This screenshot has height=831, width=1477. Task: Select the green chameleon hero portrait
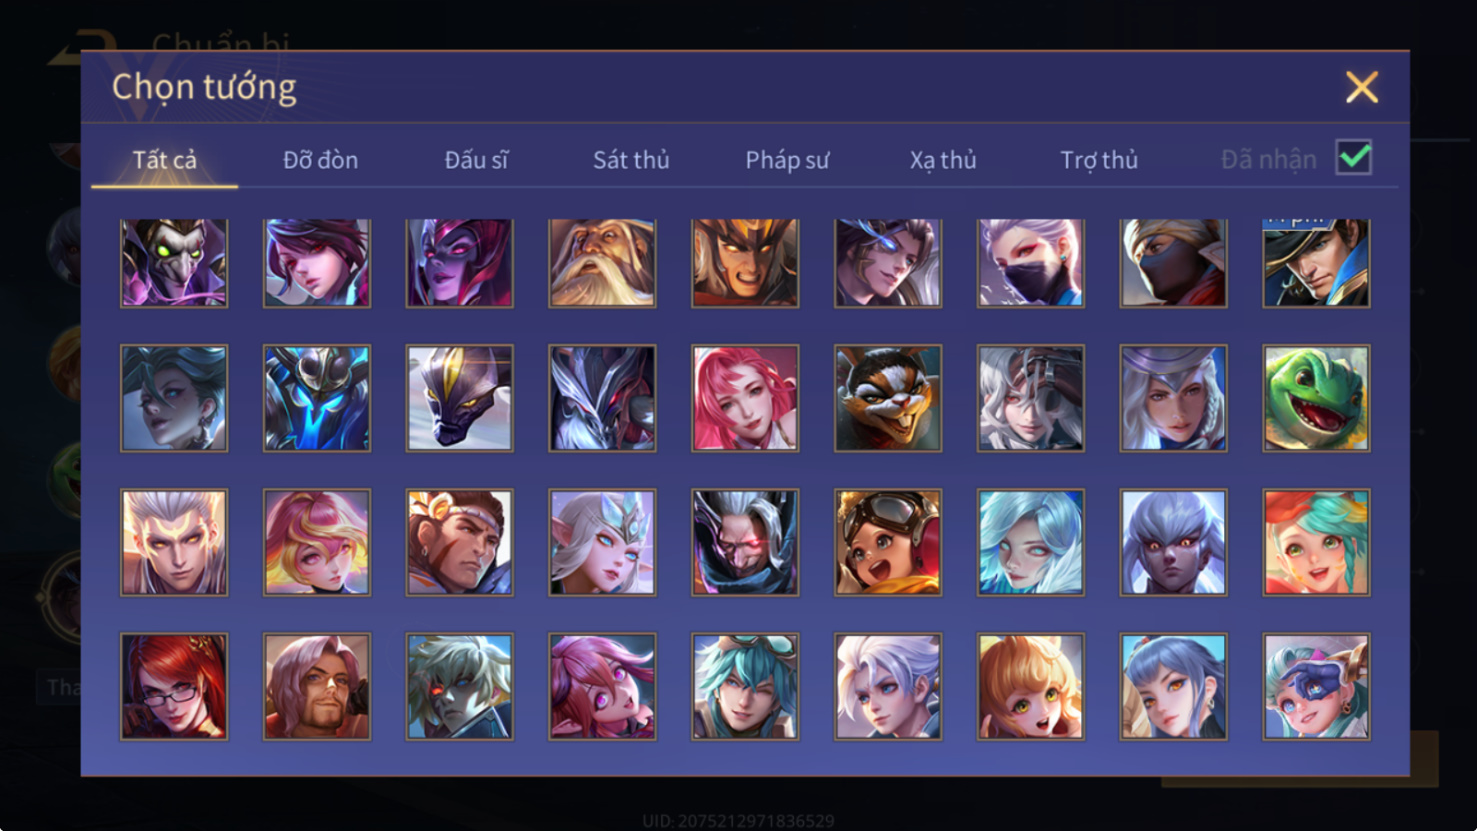tap(1316, 398)
